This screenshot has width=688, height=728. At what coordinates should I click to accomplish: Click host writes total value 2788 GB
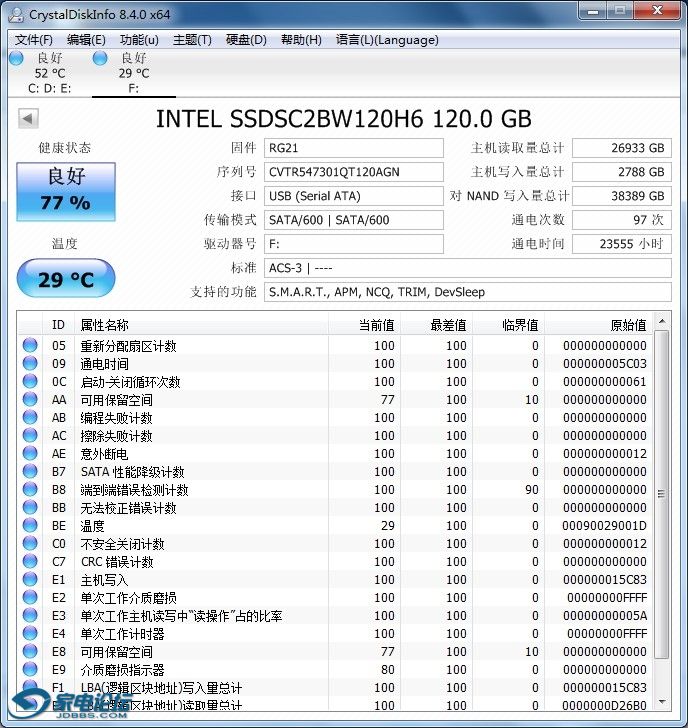point(622,172)
